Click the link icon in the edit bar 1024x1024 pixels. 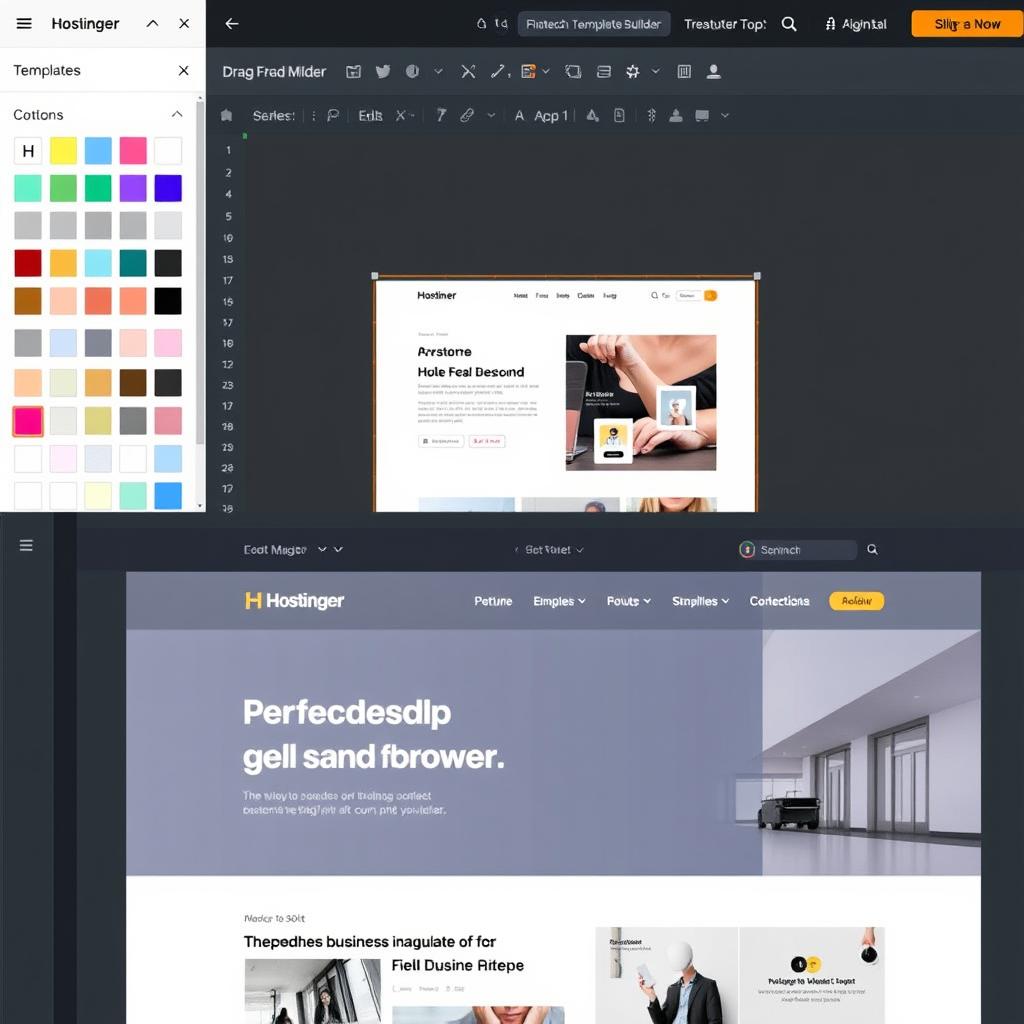click(467, 115)
